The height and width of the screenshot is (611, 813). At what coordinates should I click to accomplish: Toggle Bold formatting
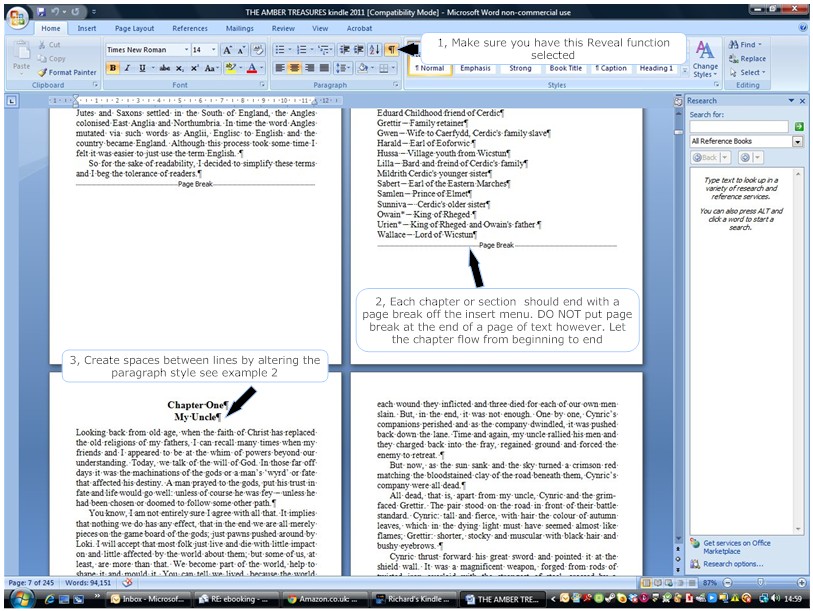point(113,68)
